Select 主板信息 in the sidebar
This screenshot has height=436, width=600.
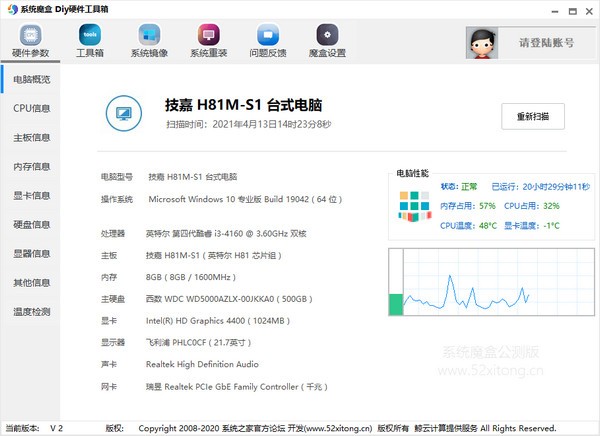pyautogui.click(x=32, y=138)
